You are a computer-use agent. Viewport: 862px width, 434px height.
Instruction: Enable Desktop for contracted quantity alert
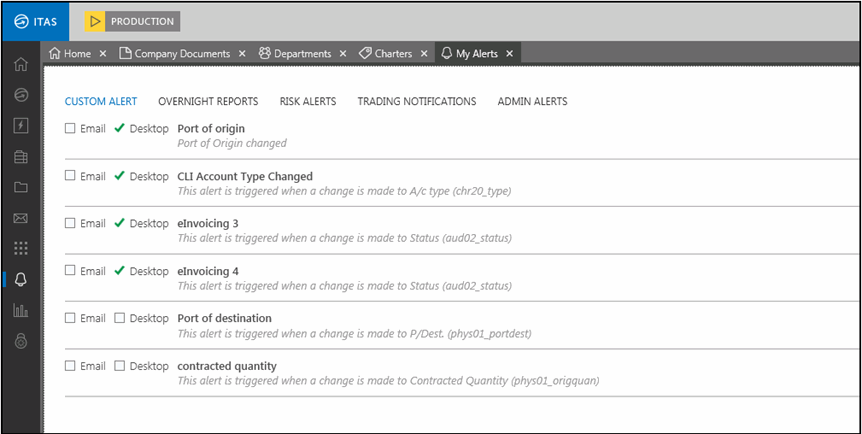click(x=119, y=365)
